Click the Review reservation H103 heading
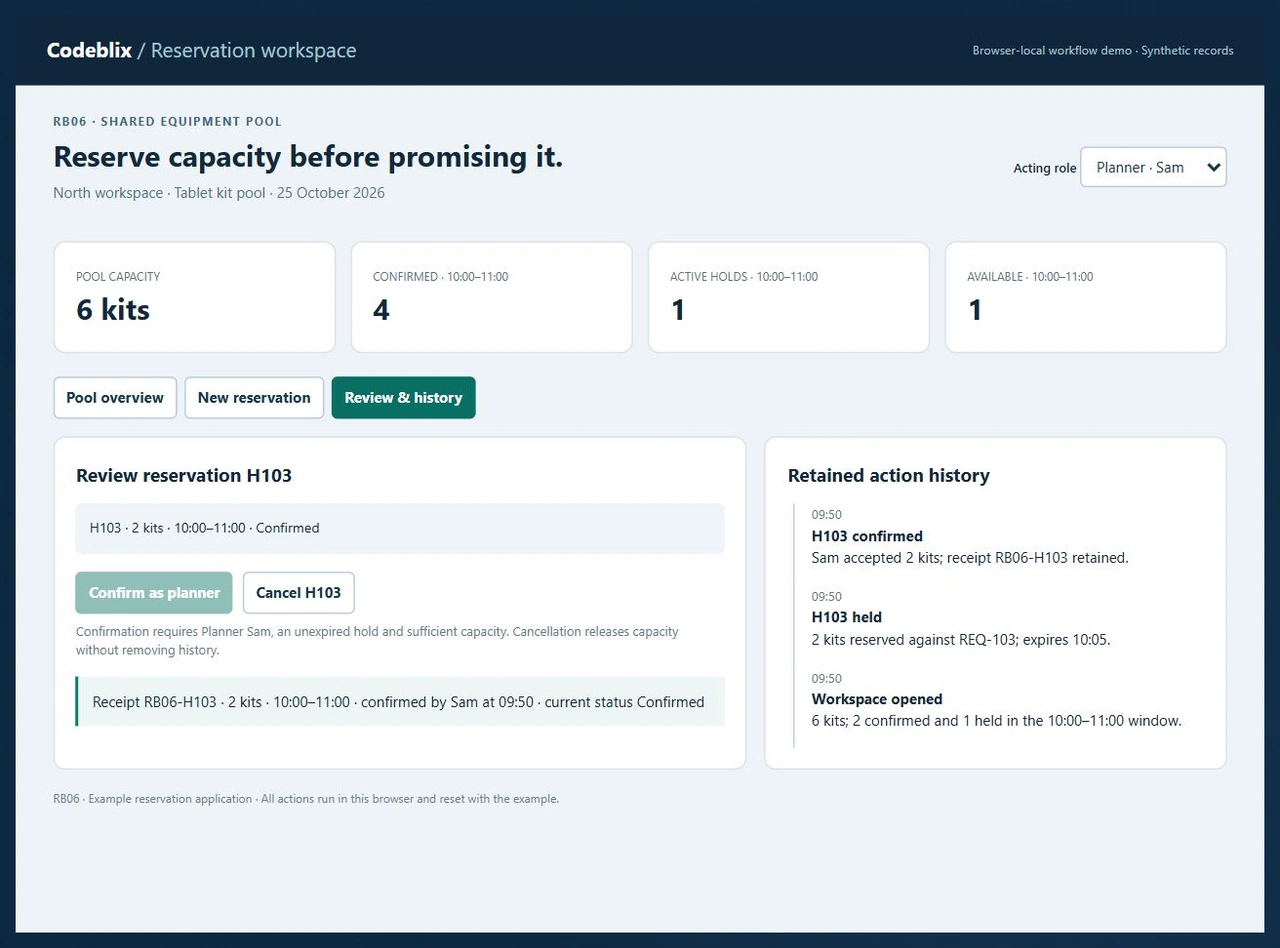The width and height of the screenshot is (1280, 948). pos(184,475)
